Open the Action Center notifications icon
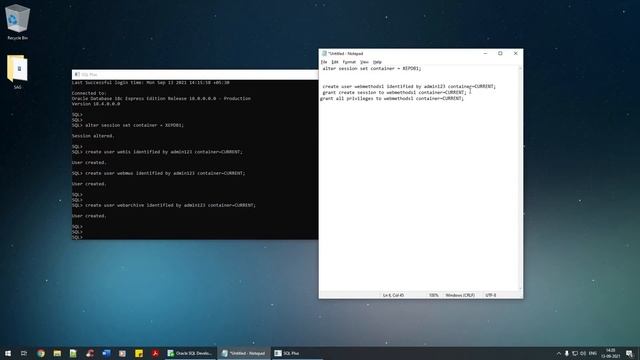Image resolution: width=640 pixels, height=360 pixels. point(629,353)
